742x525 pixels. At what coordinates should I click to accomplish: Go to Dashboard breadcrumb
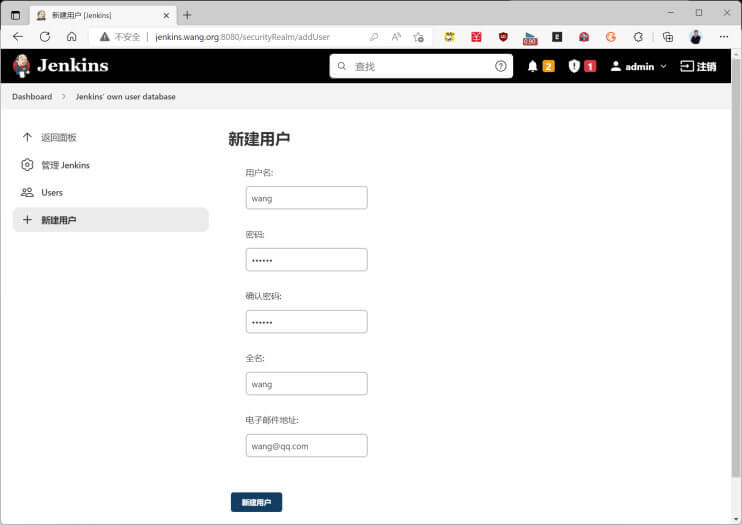pos(32,97)
